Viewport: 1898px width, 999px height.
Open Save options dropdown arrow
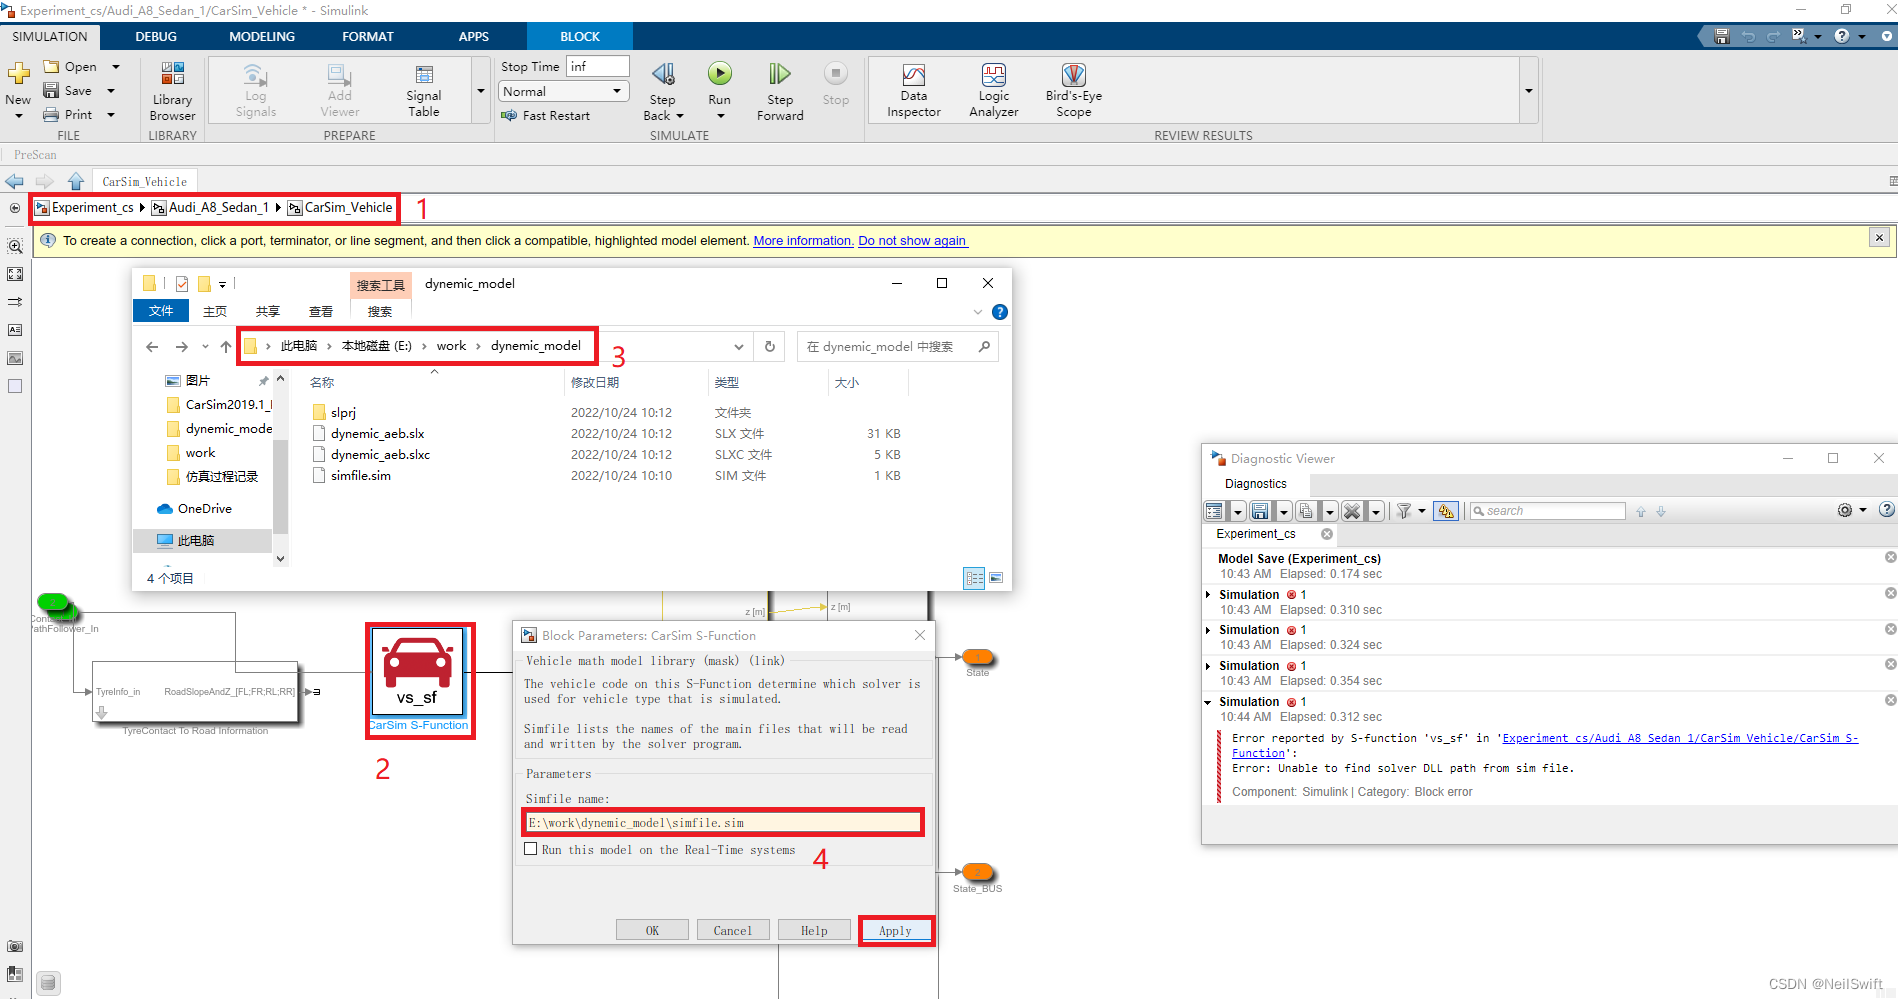point(111,91)
